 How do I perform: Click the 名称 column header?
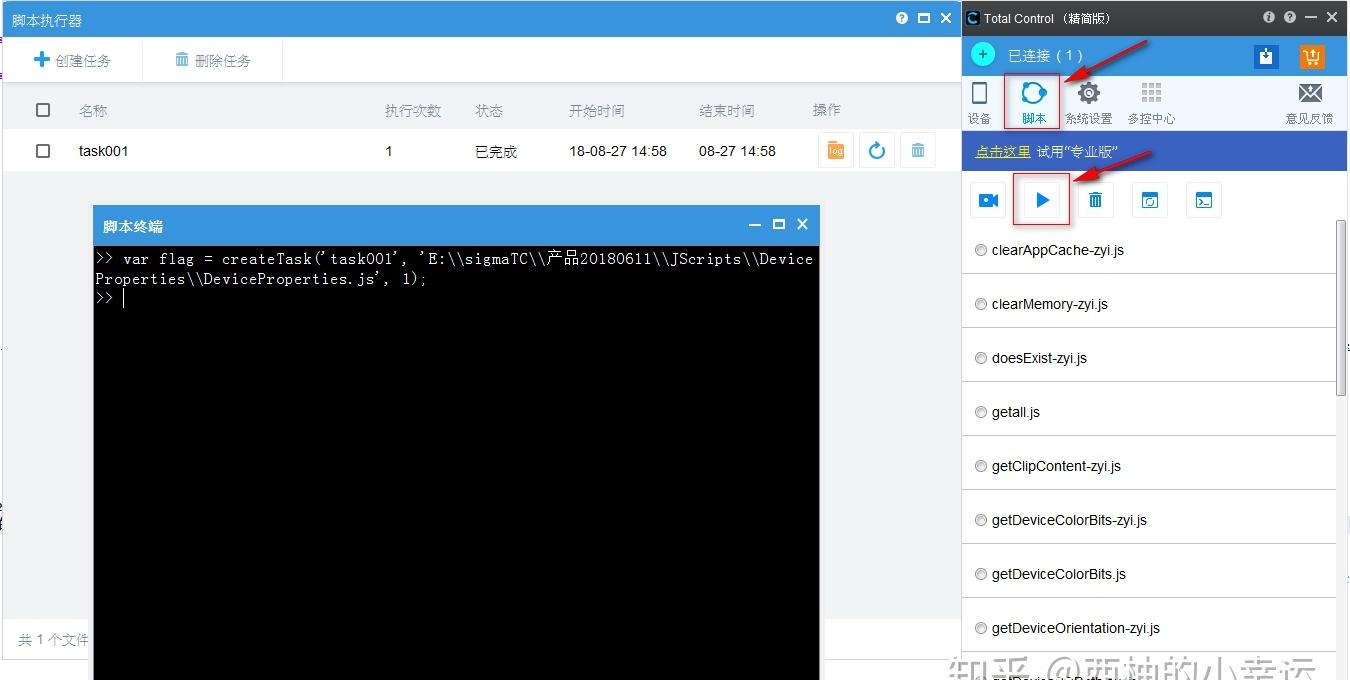[93, 111]
